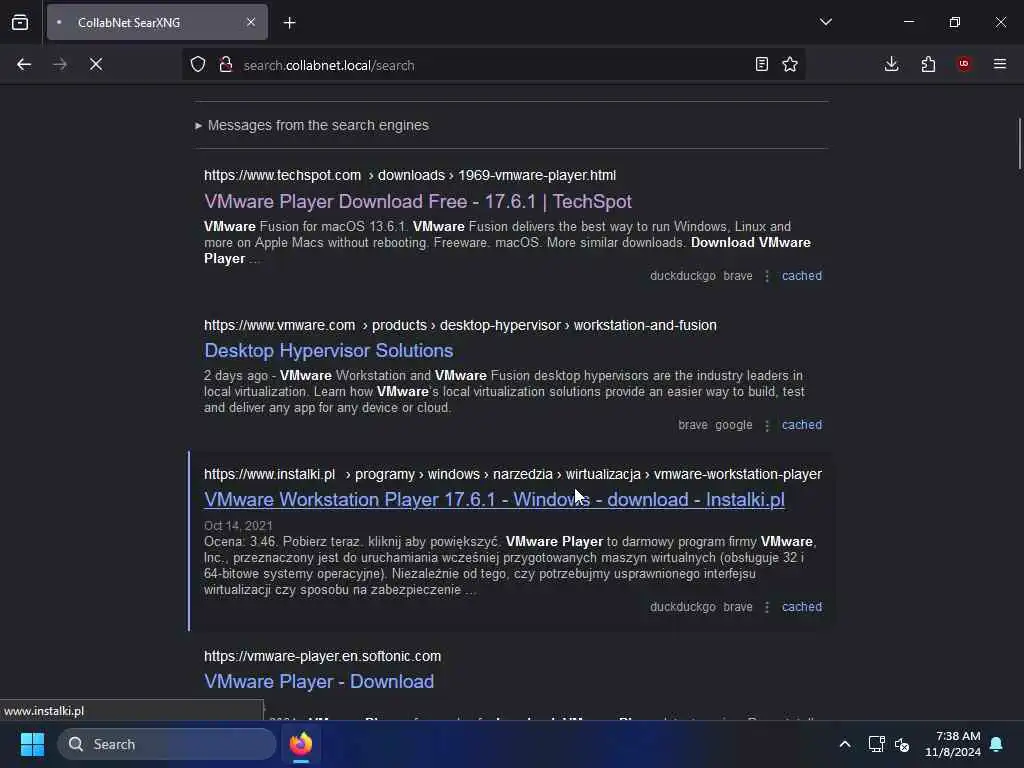Screen dimensions: 1024x768
Task: Bookmark this page with star icon
Action: (790, 64)
